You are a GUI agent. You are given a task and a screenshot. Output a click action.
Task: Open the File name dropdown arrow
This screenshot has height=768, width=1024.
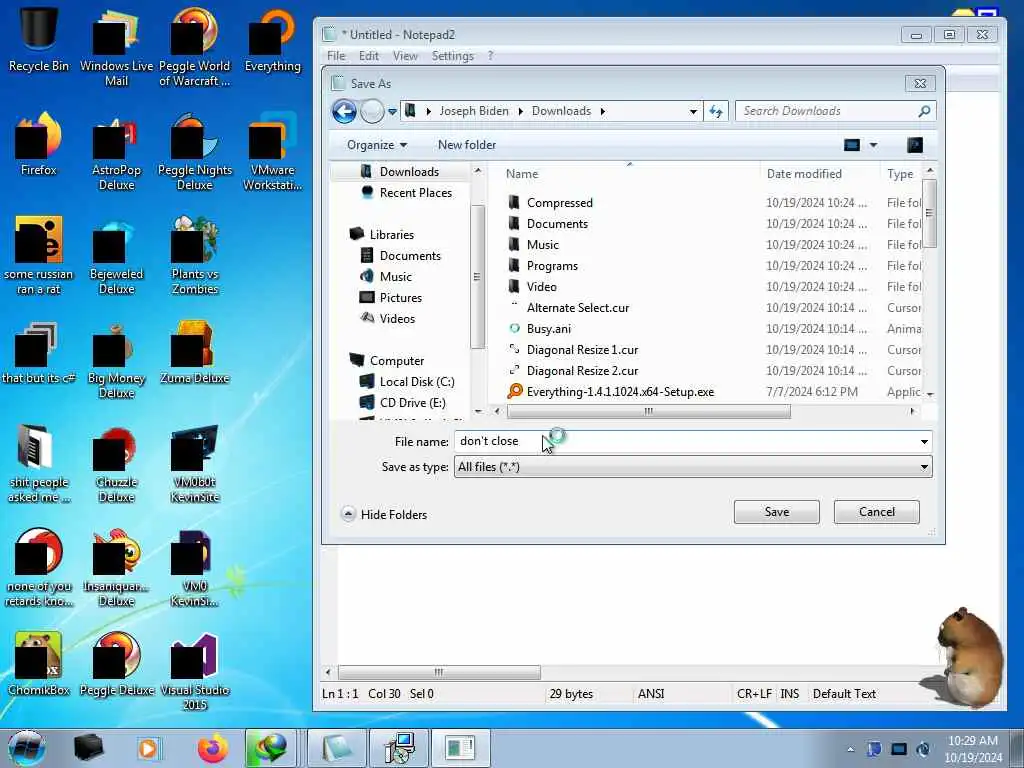tap(924, 442)
